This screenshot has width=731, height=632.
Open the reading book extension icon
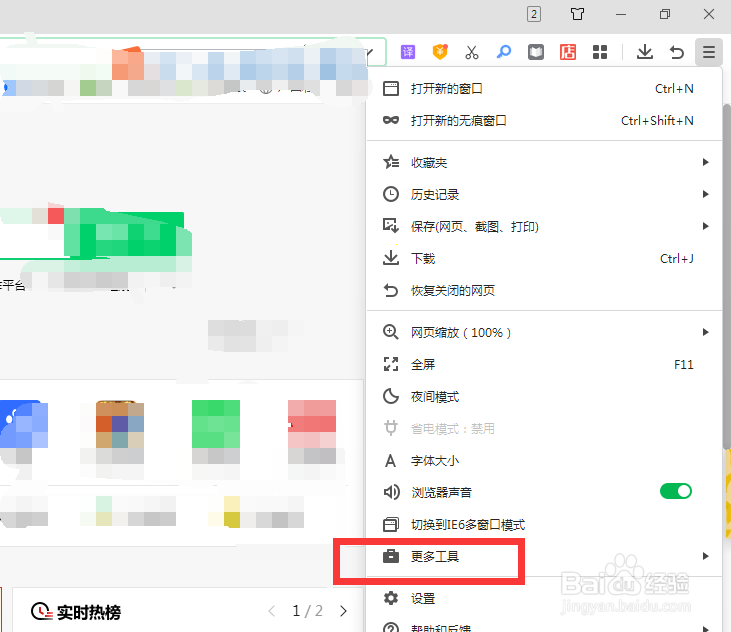point(536,52)
